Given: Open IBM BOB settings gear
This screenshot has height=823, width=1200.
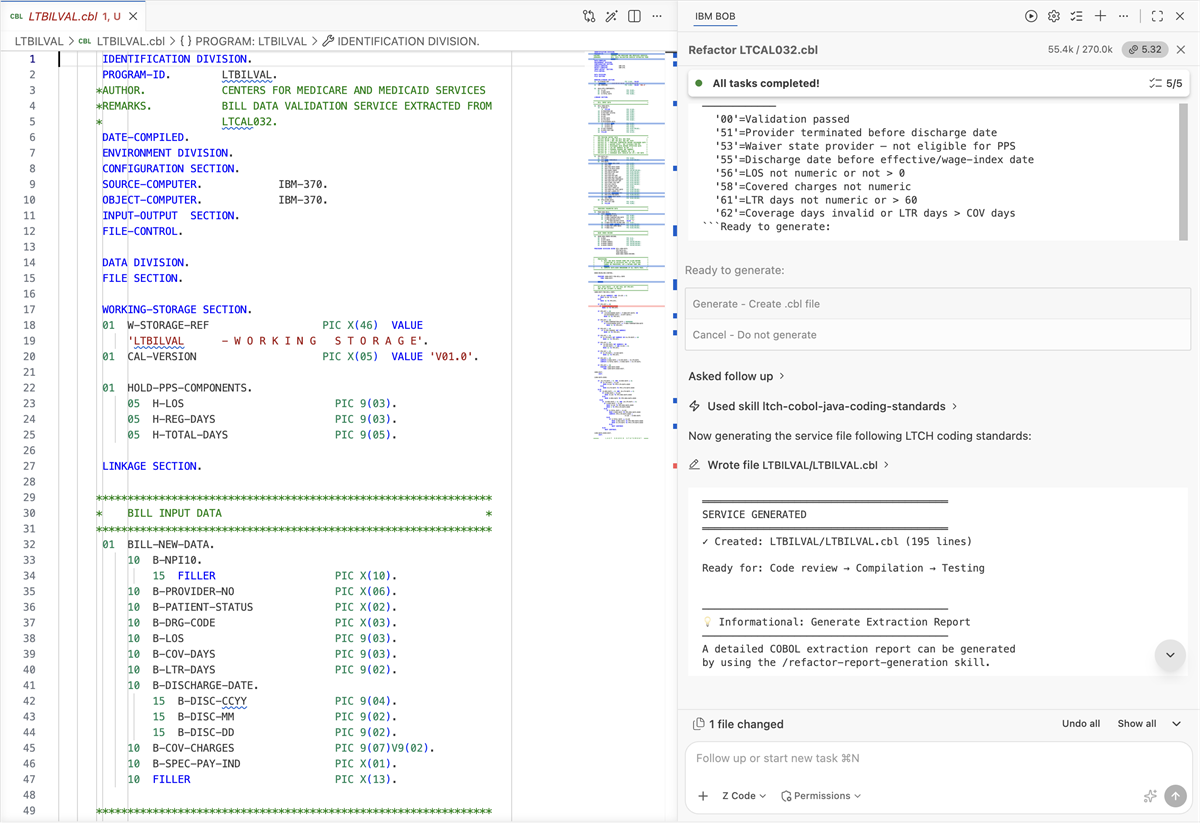Looking at the screenshot, I should pyautogui.click(x=1054, y=16).
